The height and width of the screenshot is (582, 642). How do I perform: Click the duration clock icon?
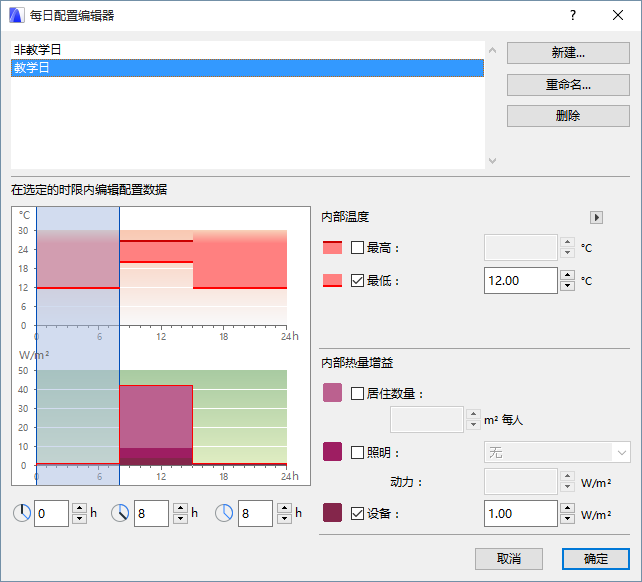224,513
